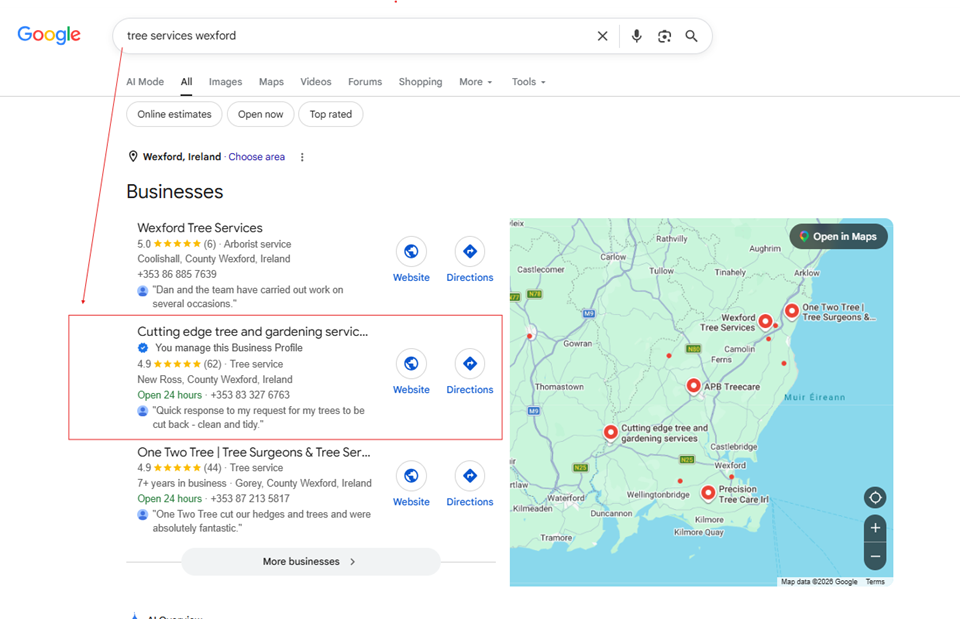Switch to the Maps tab
Screen dimensions: 960x619
tap(271, 82)
